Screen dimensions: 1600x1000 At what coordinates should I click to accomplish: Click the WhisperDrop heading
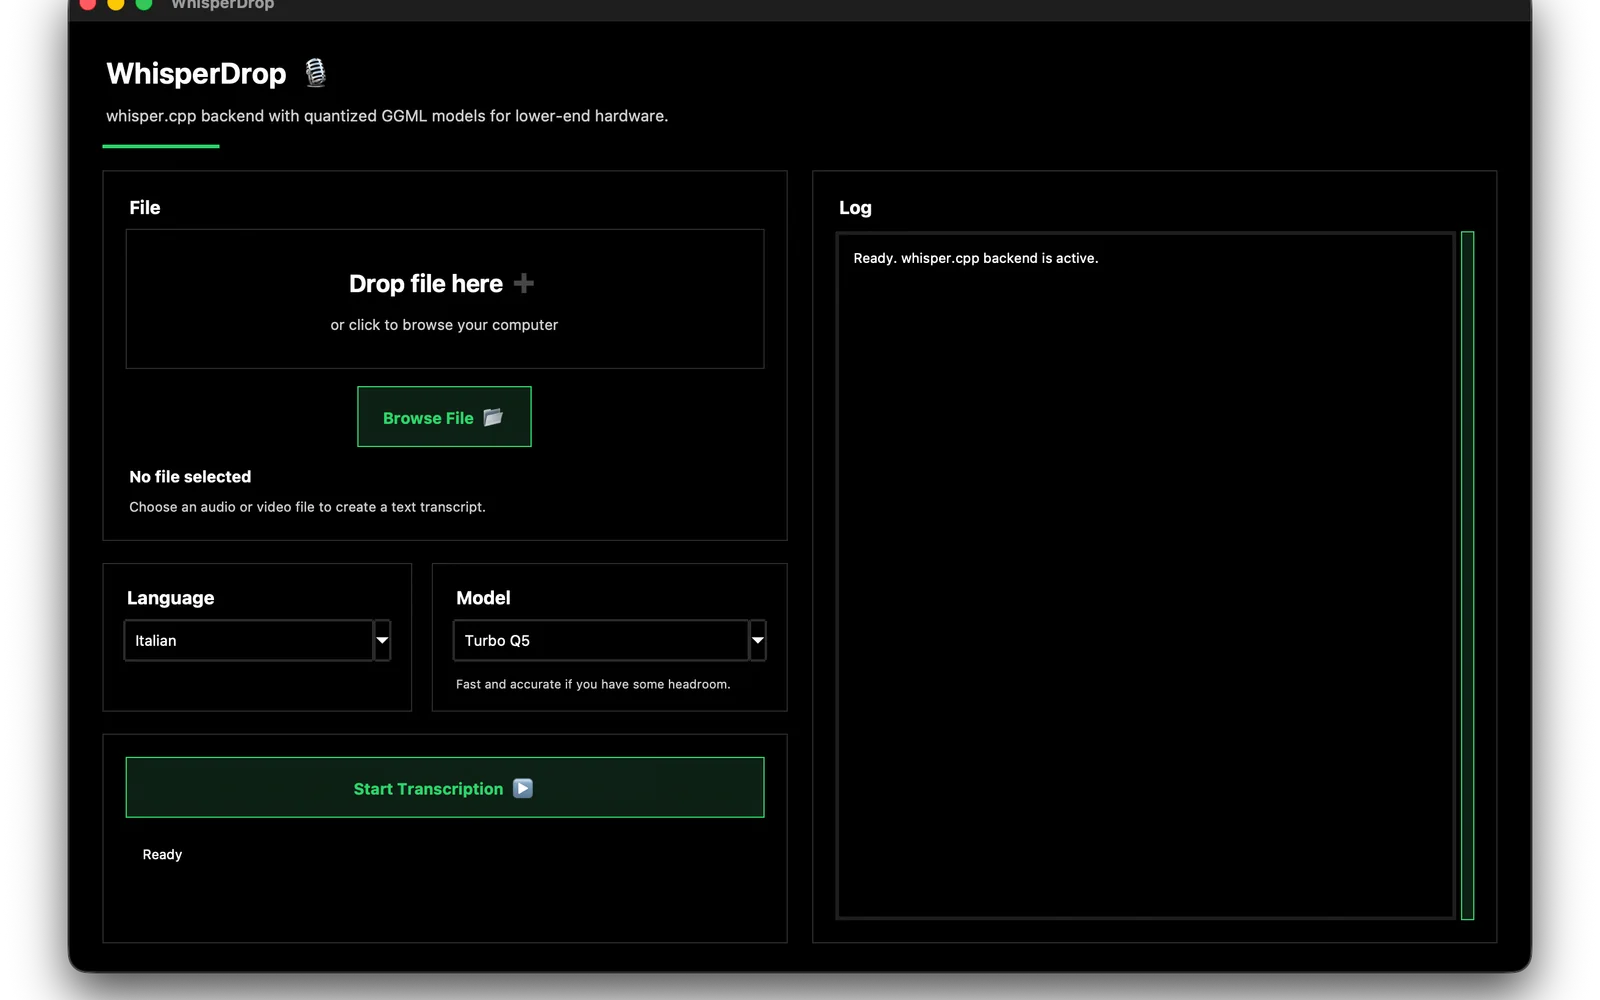(x=196, y=73)
